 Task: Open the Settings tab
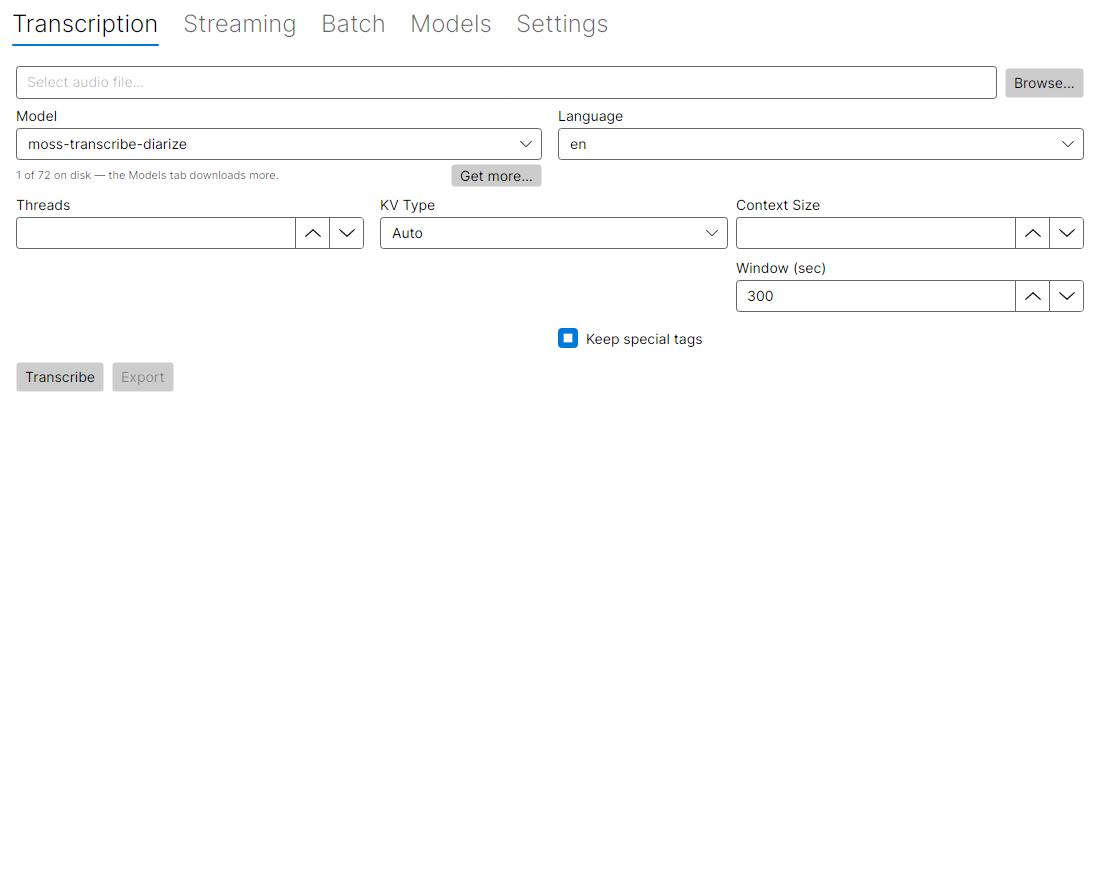(x=562, y=24)
